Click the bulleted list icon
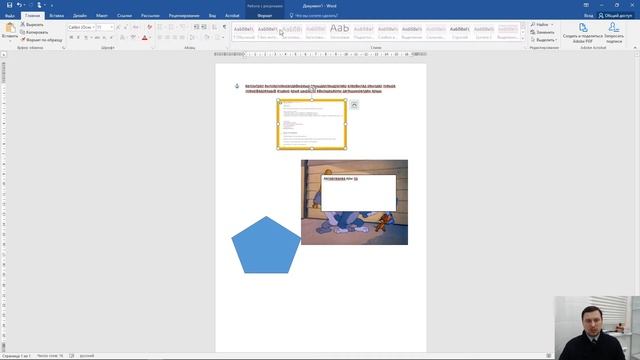Viewport: 640px width, 360px height. (160, 27)
